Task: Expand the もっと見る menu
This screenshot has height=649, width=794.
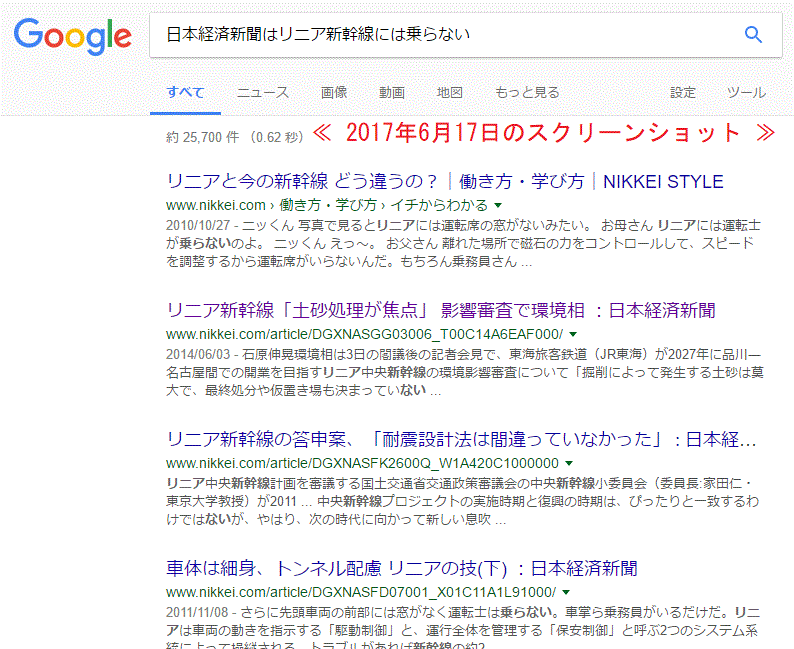Action: coord(527,93)
